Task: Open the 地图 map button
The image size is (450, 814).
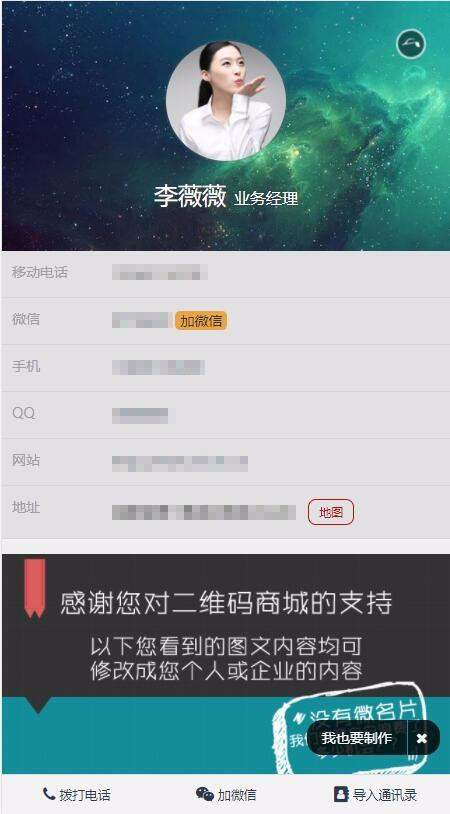Action: click(x=331, y=512)
